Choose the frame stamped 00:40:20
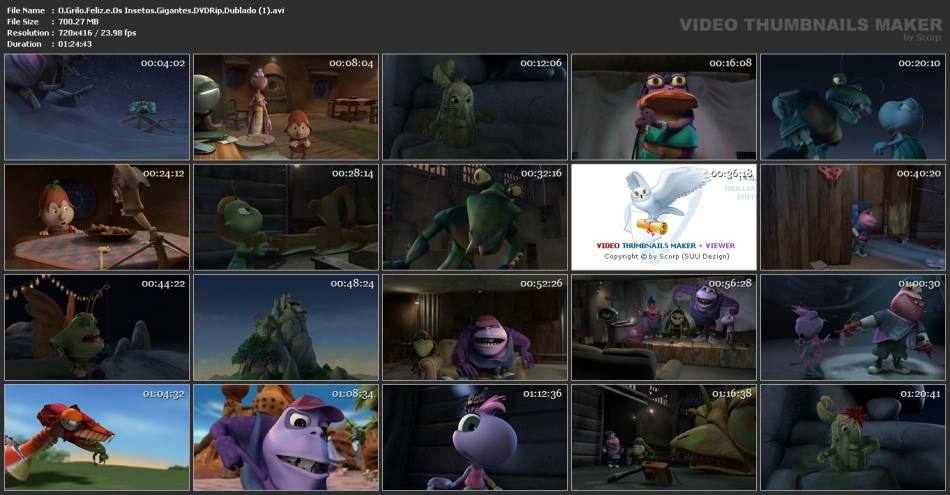 pyautogui.click(x=853, y=217)
